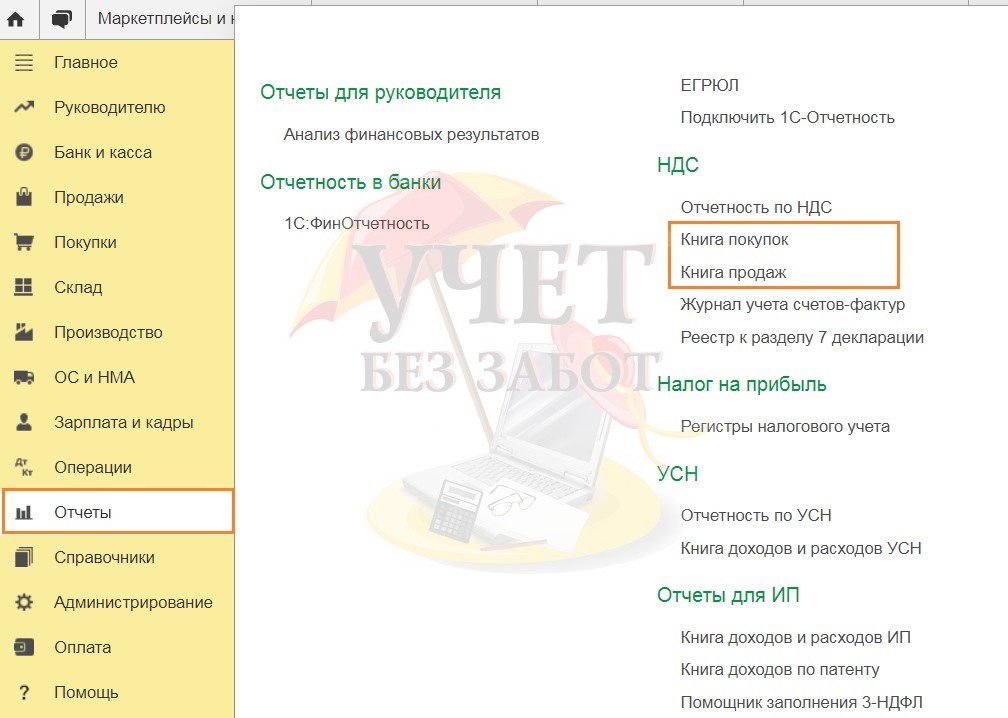Open Зарплата и кадры section
Image resolution: width=1008 pixels, height=718 pixels.
[123, 422]
